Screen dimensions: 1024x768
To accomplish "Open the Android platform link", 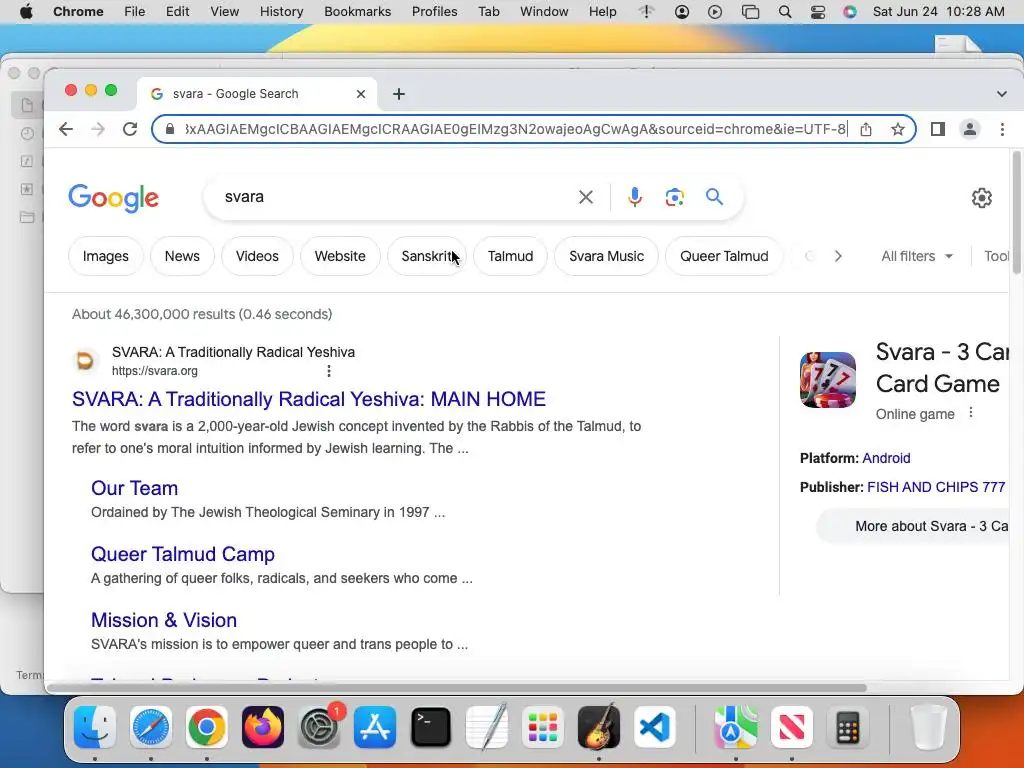I will tap(886, 458).
